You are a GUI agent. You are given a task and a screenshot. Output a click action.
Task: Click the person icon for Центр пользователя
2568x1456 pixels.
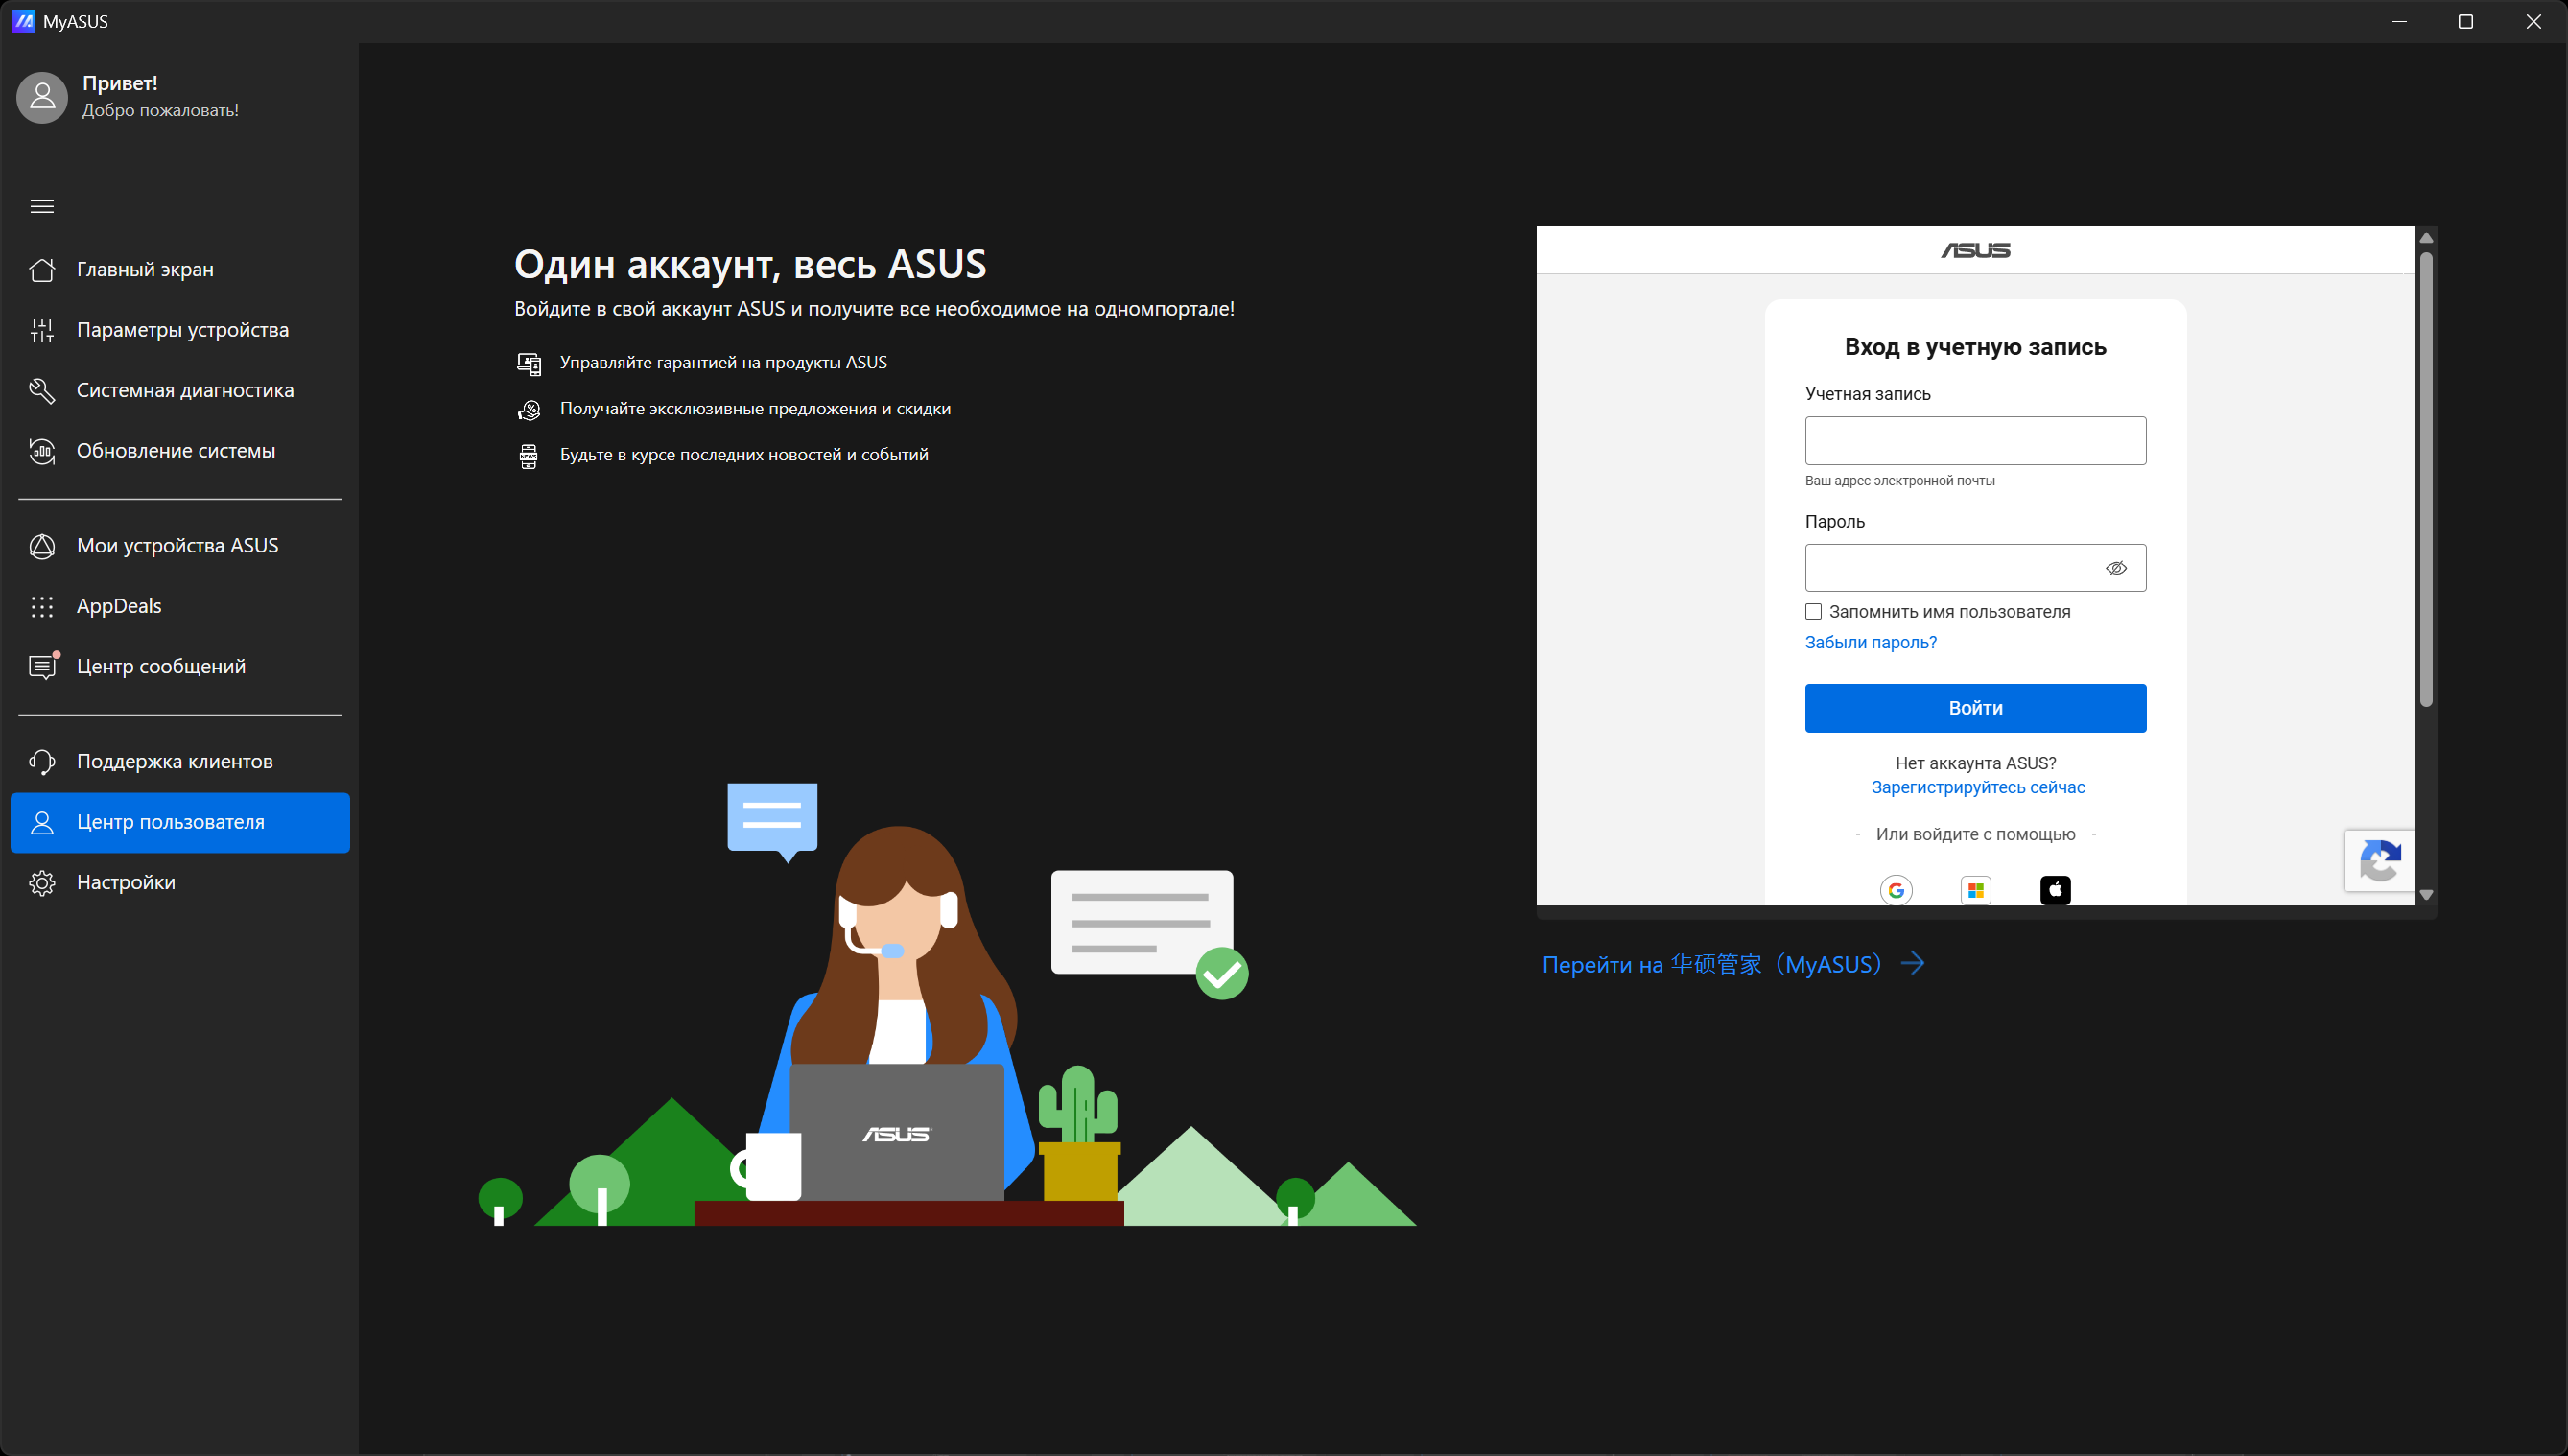tap(42, 822)
